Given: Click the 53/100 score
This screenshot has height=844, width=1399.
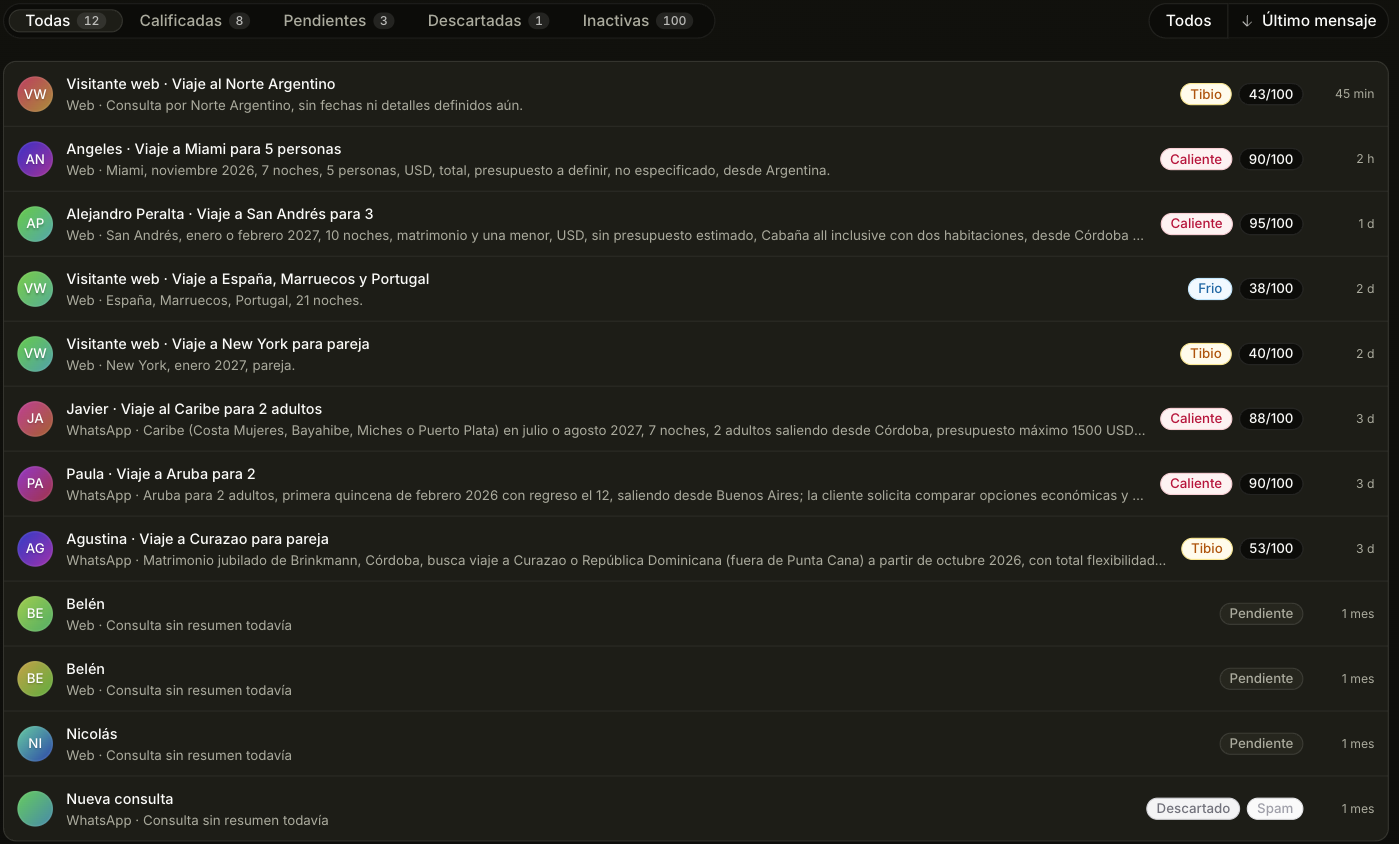Looking at the screenshot, I should [x=1271, y=549].
